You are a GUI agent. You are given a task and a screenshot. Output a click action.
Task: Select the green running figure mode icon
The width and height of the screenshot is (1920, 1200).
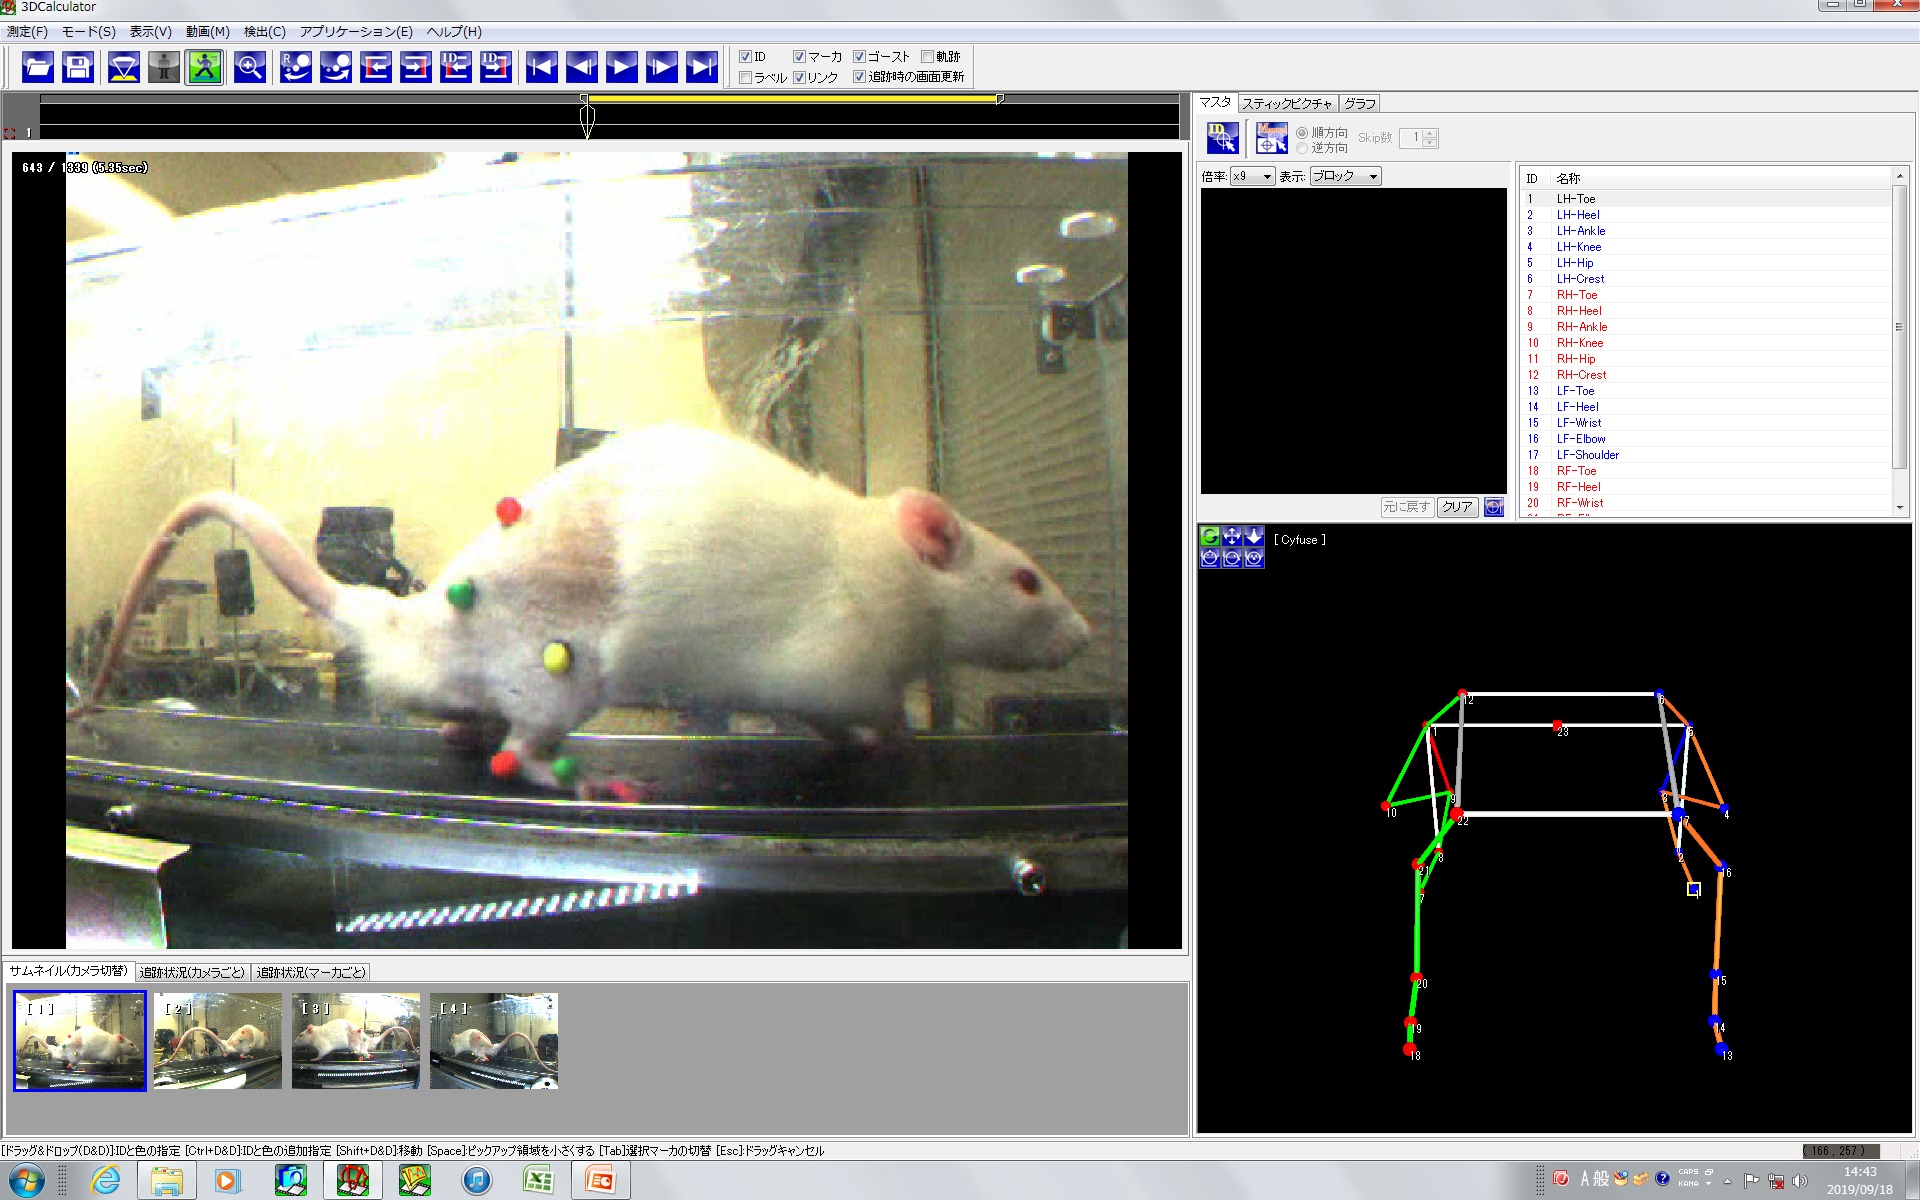click(204, 68)
